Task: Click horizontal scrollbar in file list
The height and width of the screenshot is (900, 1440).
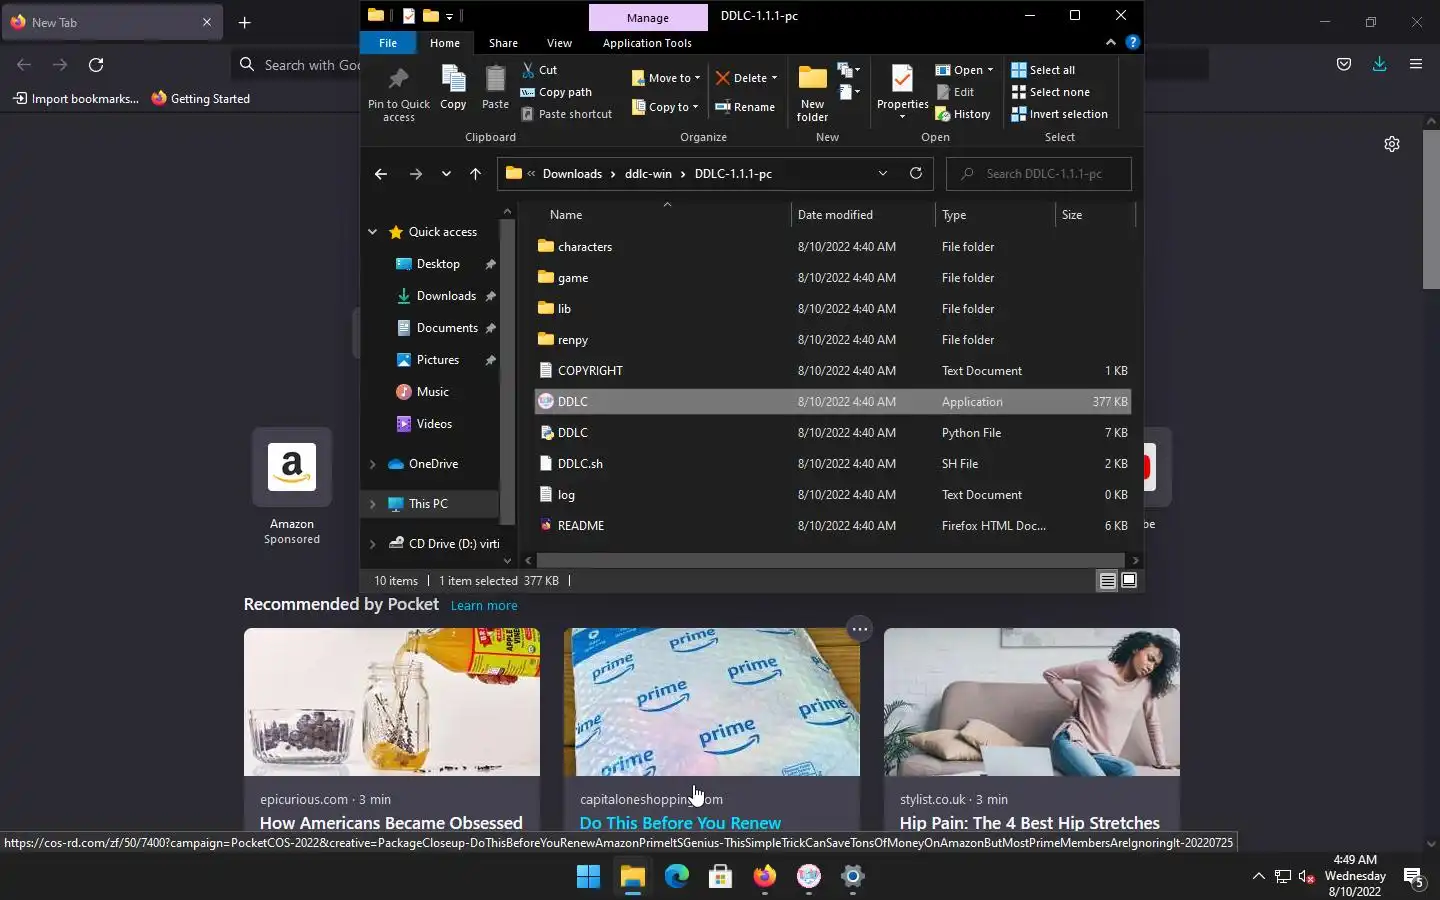Action: tap(831, 560)
